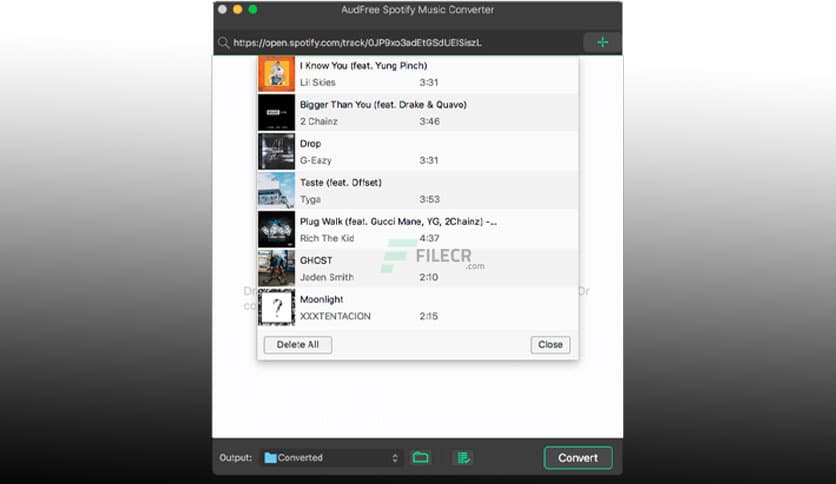This screenshot has height=484, width=836.
Task: Open the output folder icon
Action: (421, 457)
